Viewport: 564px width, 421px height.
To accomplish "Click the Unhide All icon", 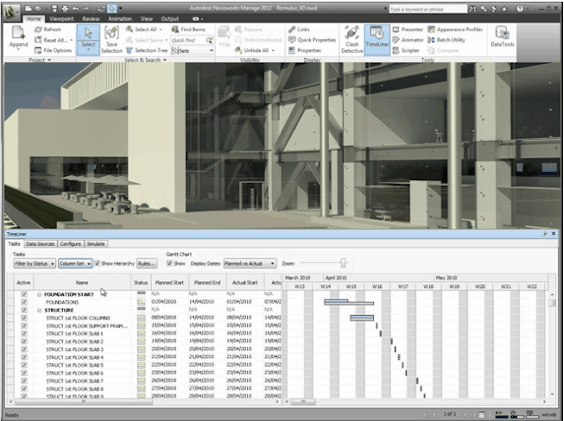I will pos(238,50).
